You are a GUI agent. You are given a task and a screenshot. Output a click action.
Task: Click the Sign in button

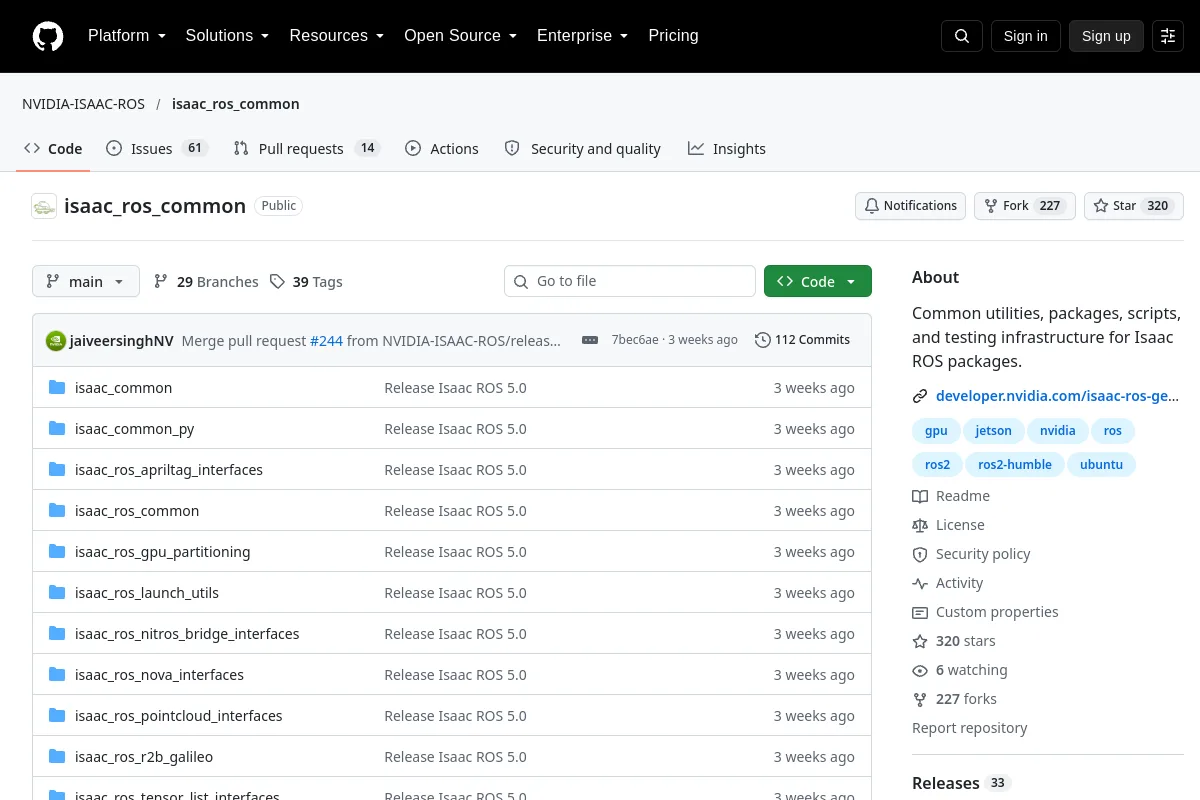tap(1025, 36)
